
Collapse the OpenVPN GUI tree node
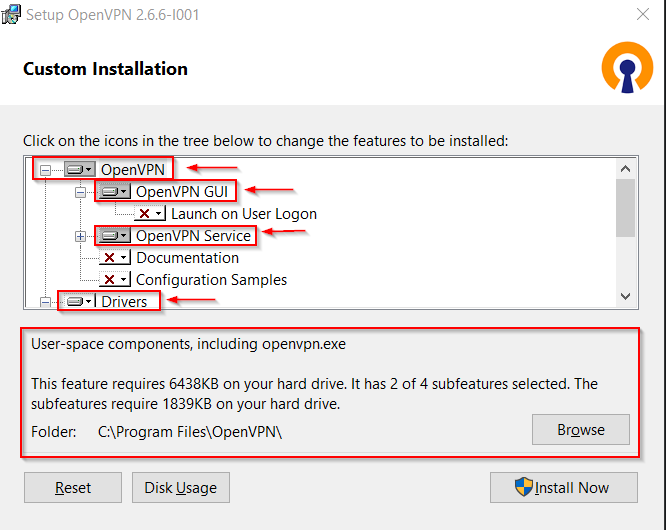(80, 192)
